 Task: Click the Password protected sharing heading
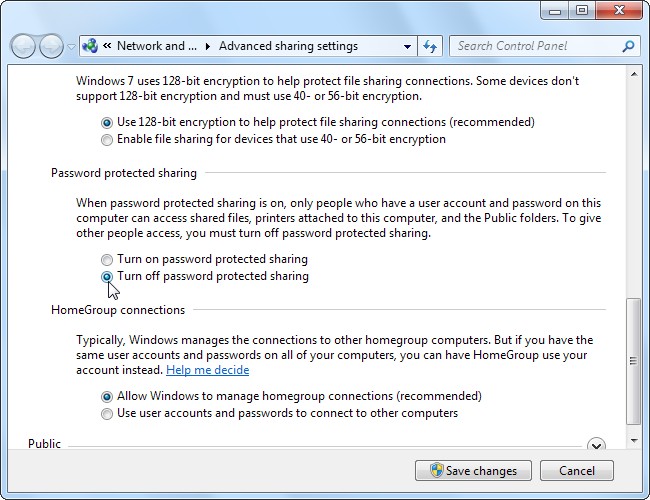click(x=124, y=173)
